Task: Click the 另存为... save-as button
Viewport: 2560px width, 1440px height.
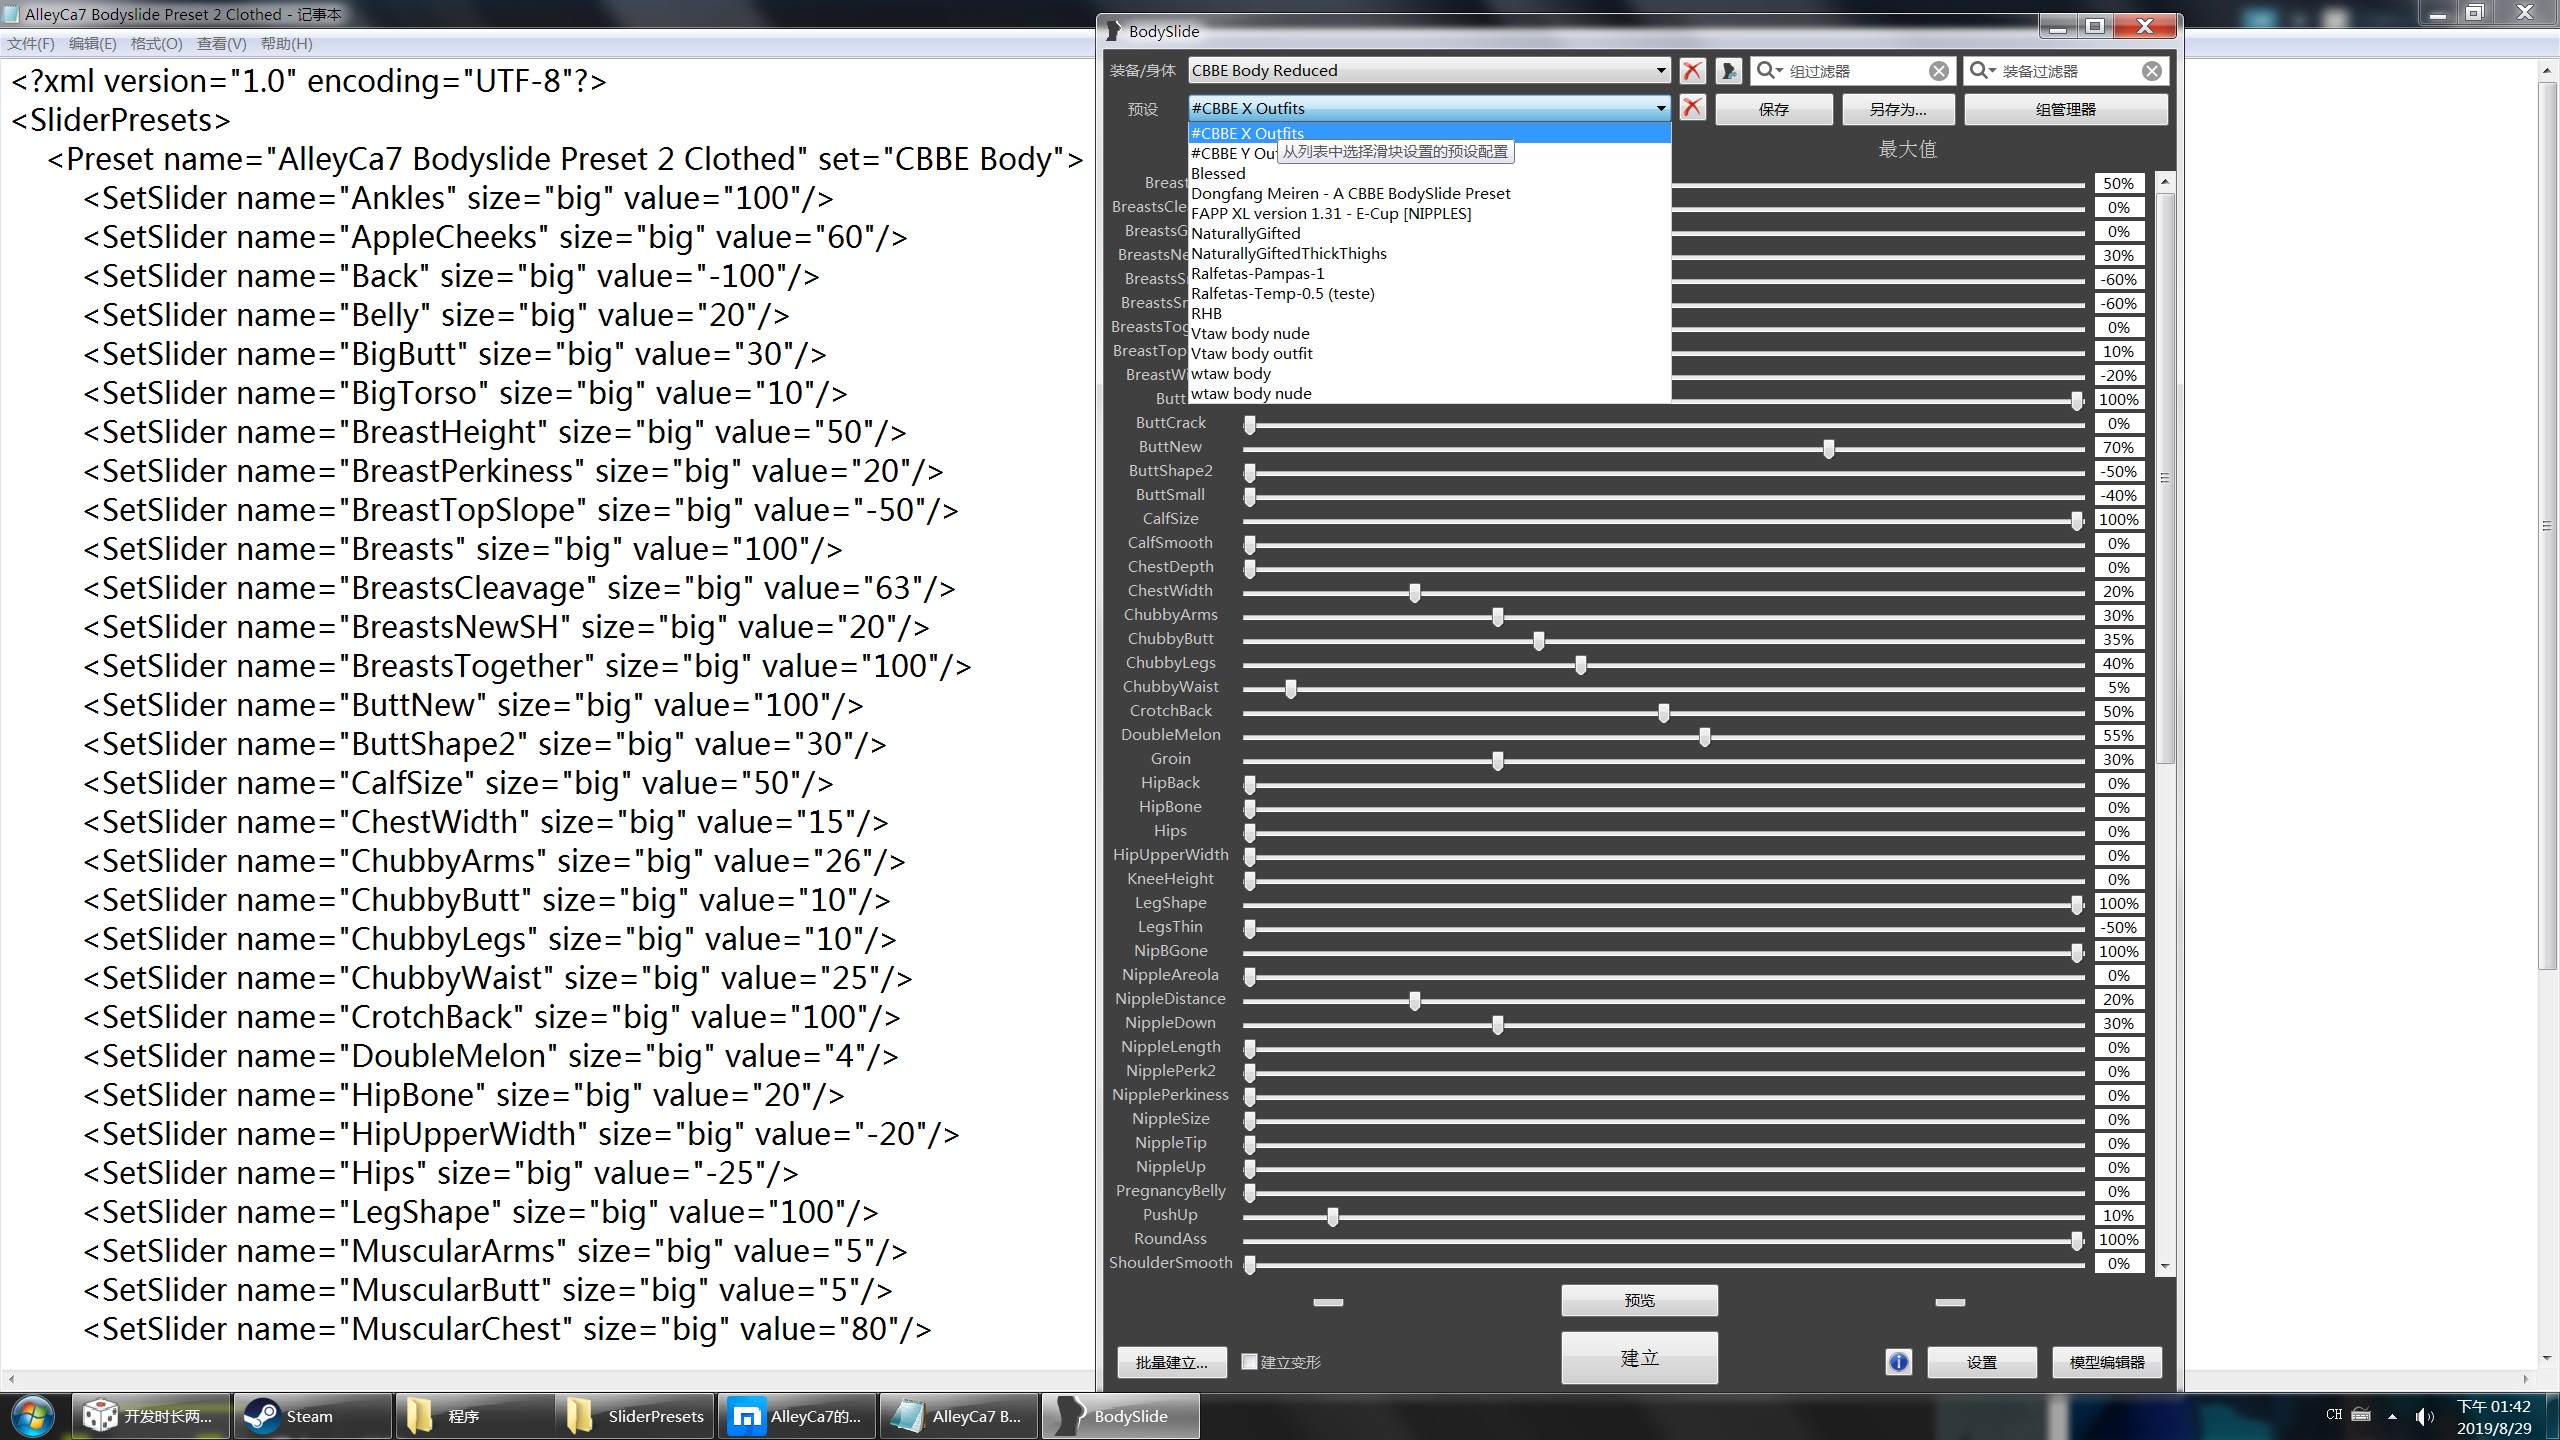Action: click(1898, 109)
